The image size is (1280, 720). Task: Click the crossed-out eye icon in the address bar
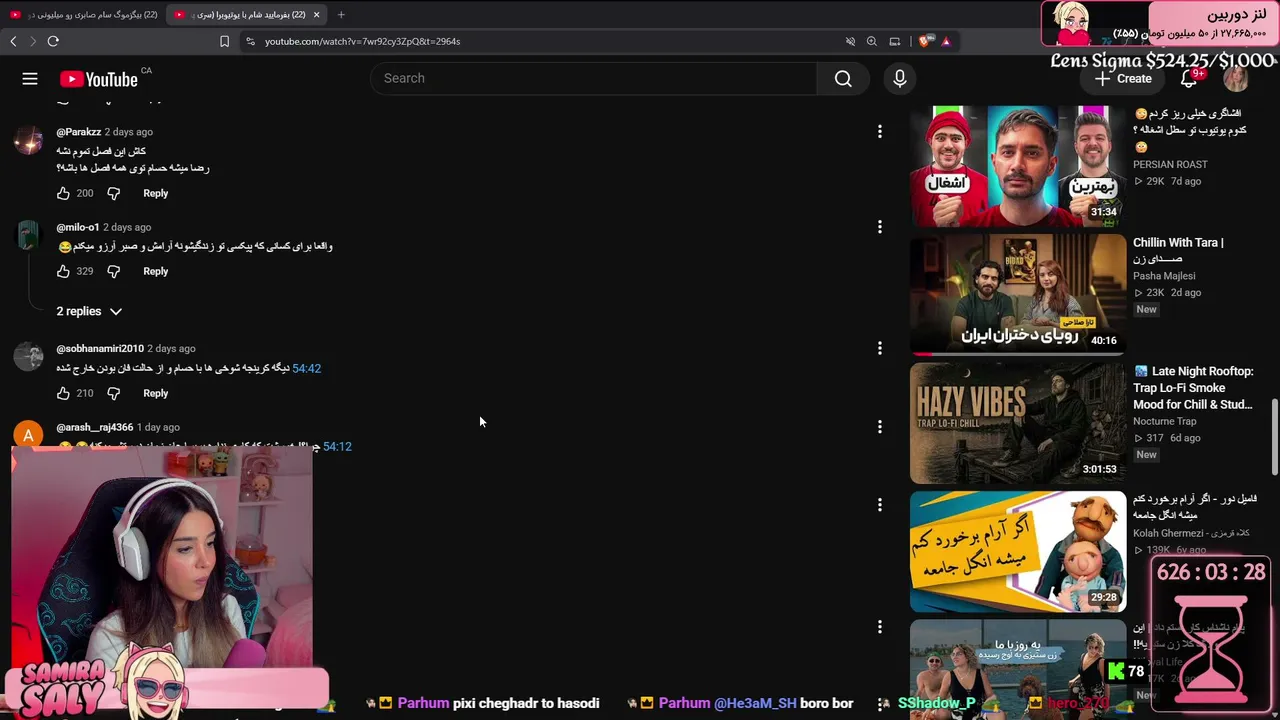point(850,41)
